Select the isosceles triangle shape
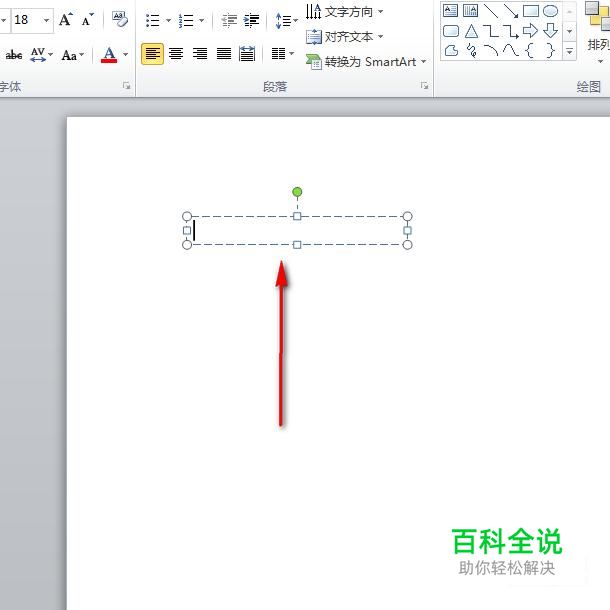The height and width of the screenshot is (610, 610). coord(471,31)
